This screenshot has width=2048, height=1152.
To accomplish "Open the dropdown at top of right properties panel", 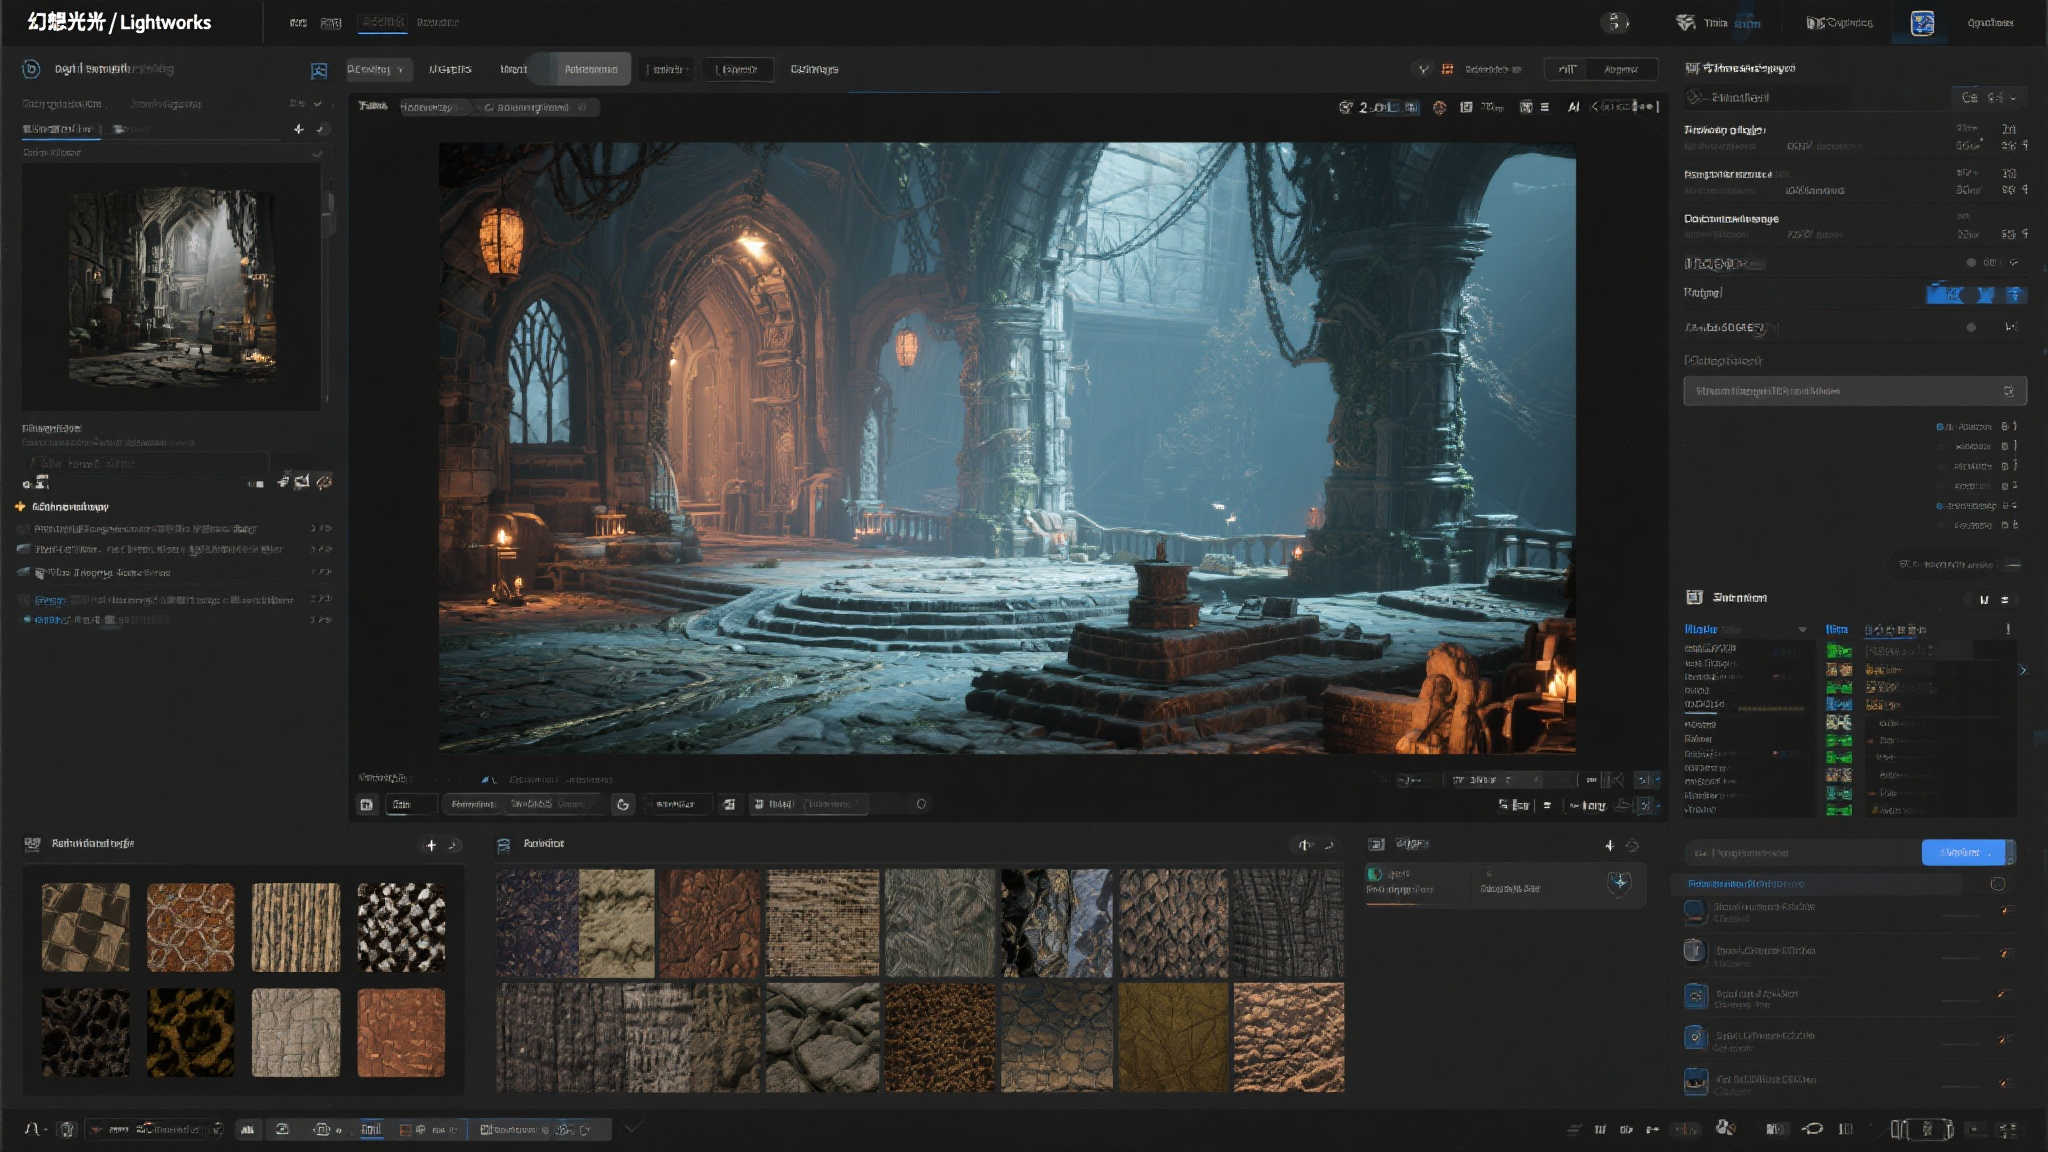I will [1988, 97].
